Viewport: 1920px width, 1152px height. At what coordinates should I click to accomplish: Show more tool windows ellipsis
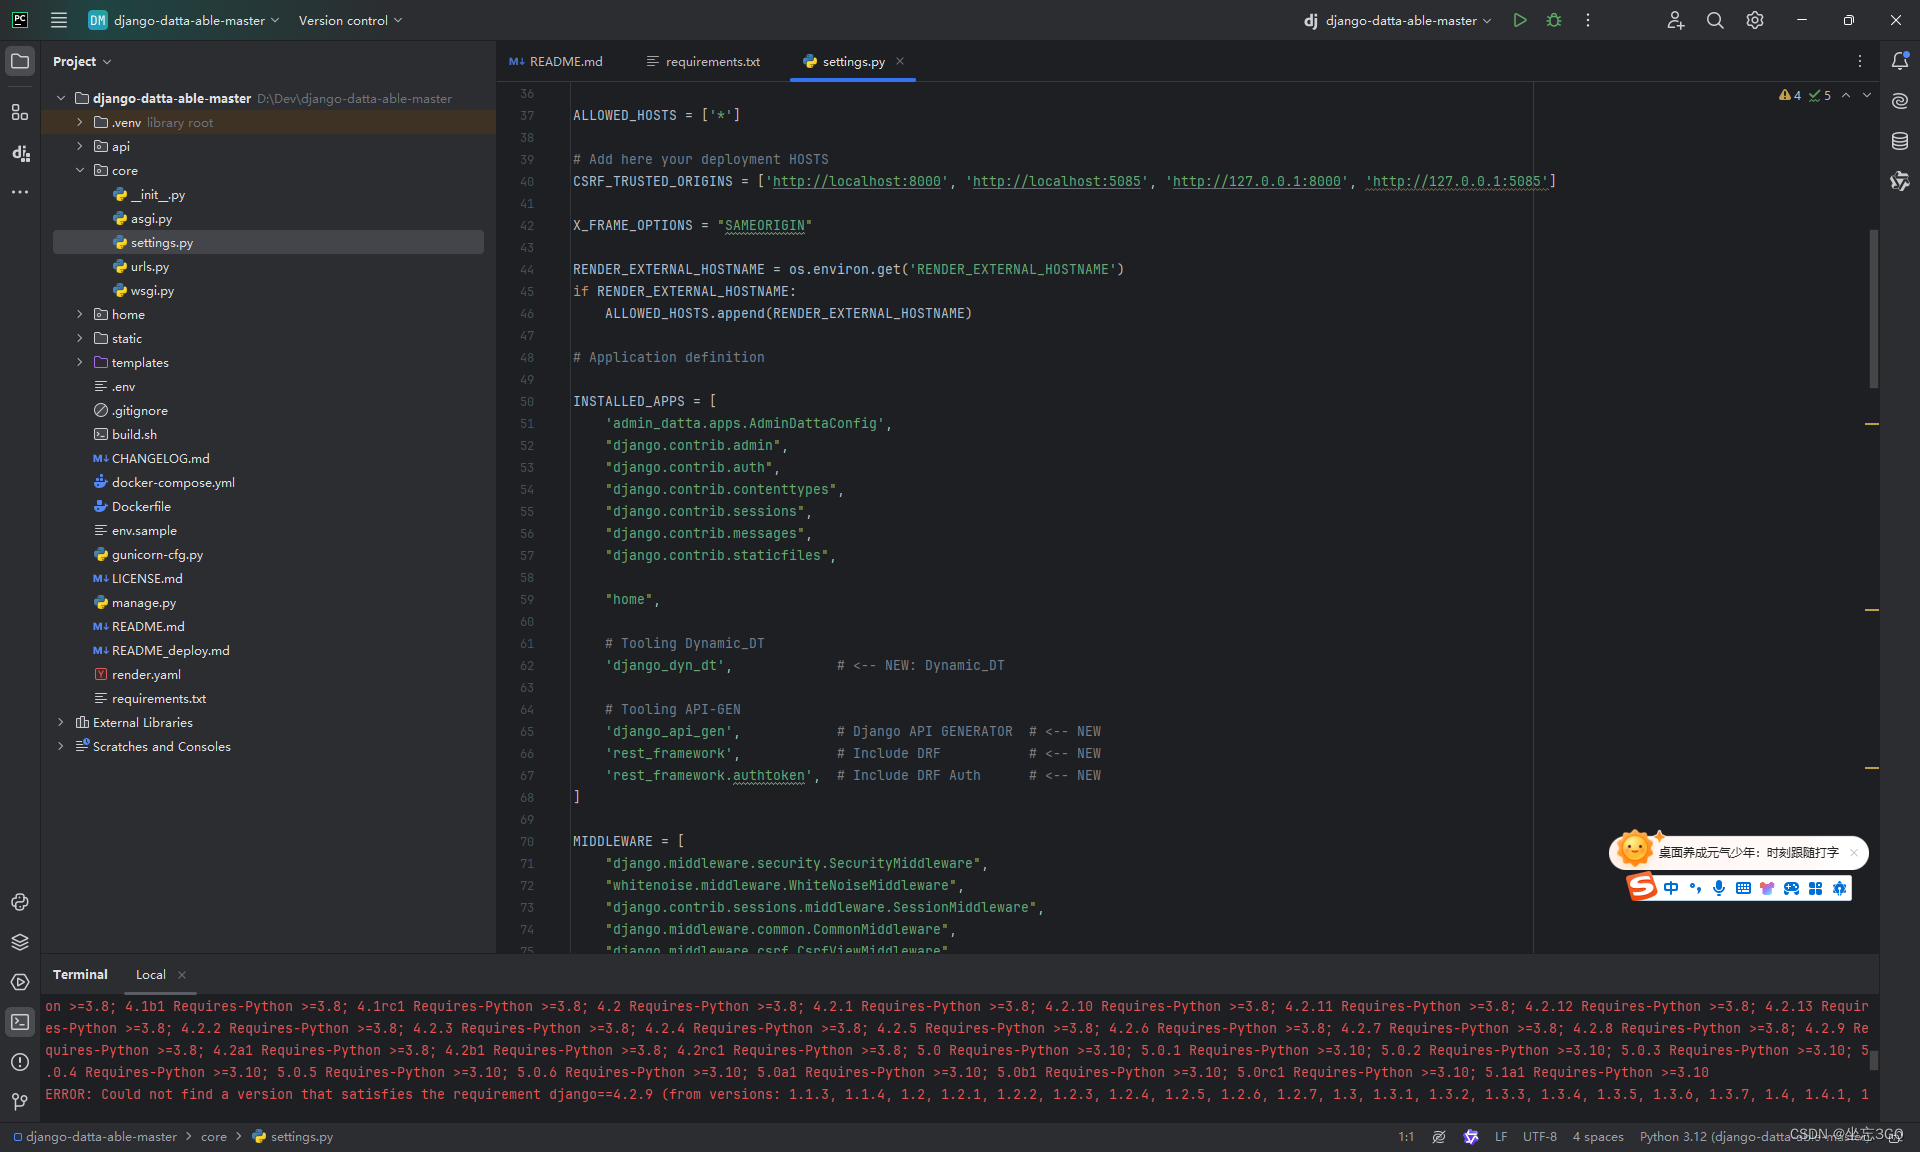[20, 192]
